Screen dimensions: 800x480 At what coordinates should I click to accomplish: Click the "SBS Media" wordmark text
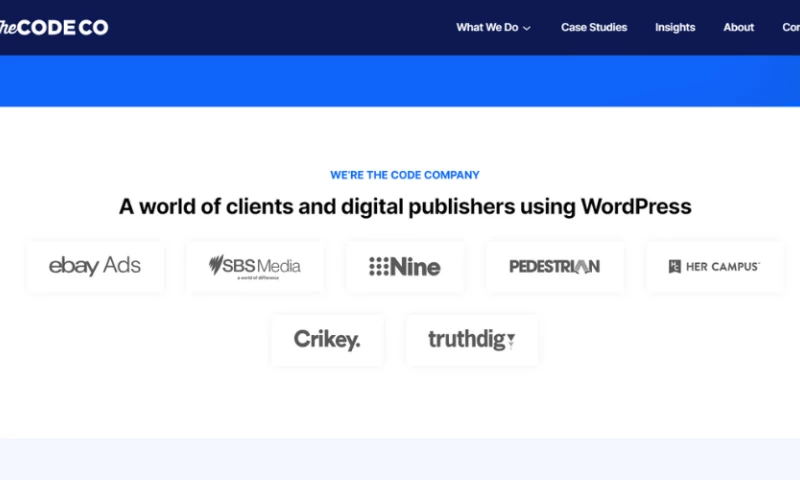click(266, 265)
